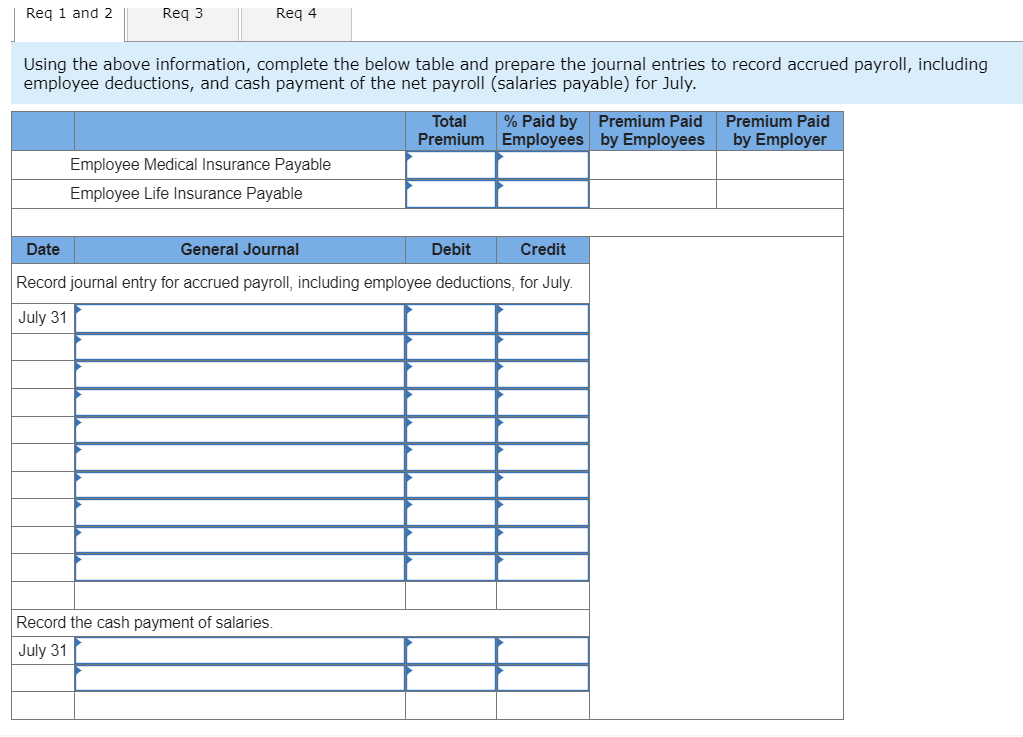
Task: Click the Debit cell in first July 31 payroll row
Action: pos(451,318)
